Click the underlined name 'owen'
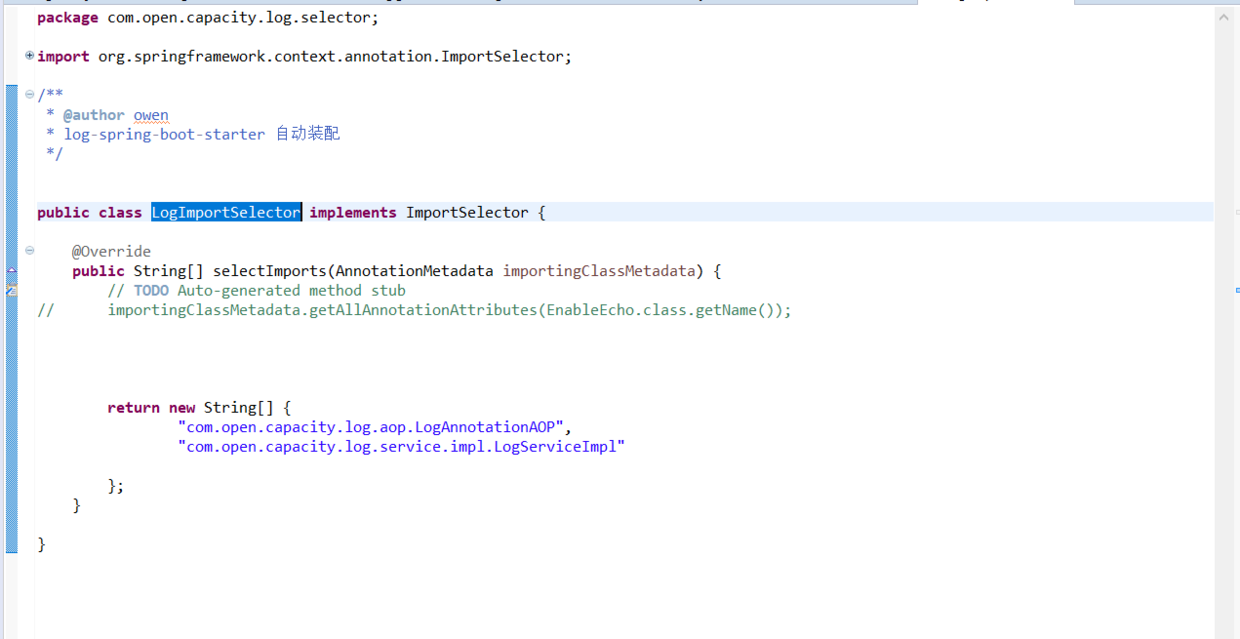The image size is (1240, 639). click(151, 115)
